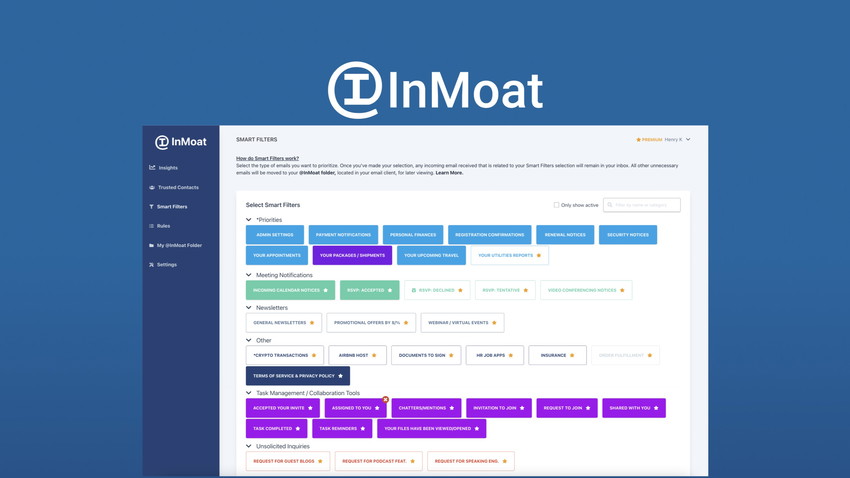Click the SMART FILTERS page title
Image resolution: width=850 pixels, height=478 pixels.
256,140
